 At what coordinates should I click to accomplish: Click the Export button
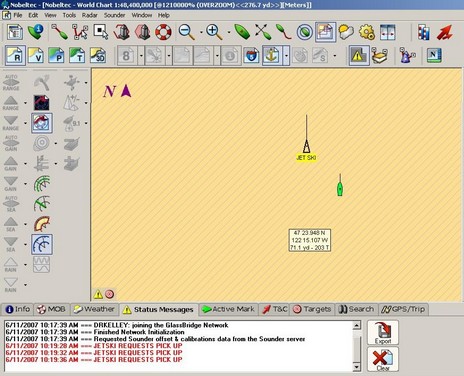[x=383, y=333]
